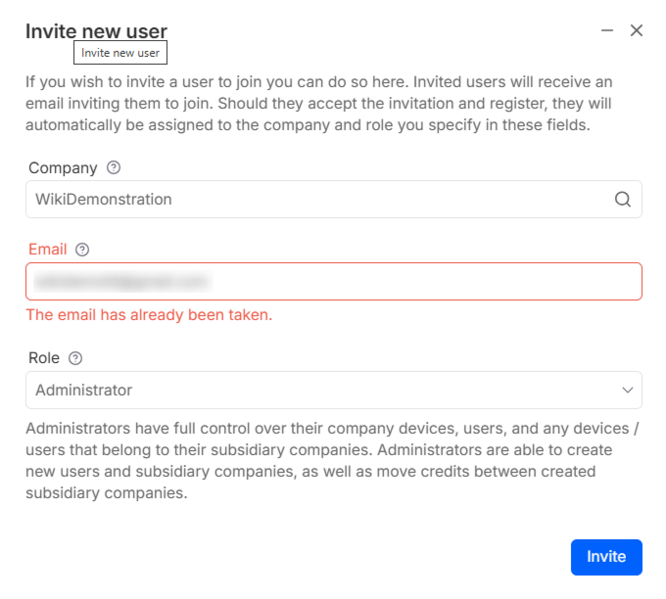Viewport: 666px width, 599px height.
Task: Click the Company field label
Action: [x=63, y=168]
